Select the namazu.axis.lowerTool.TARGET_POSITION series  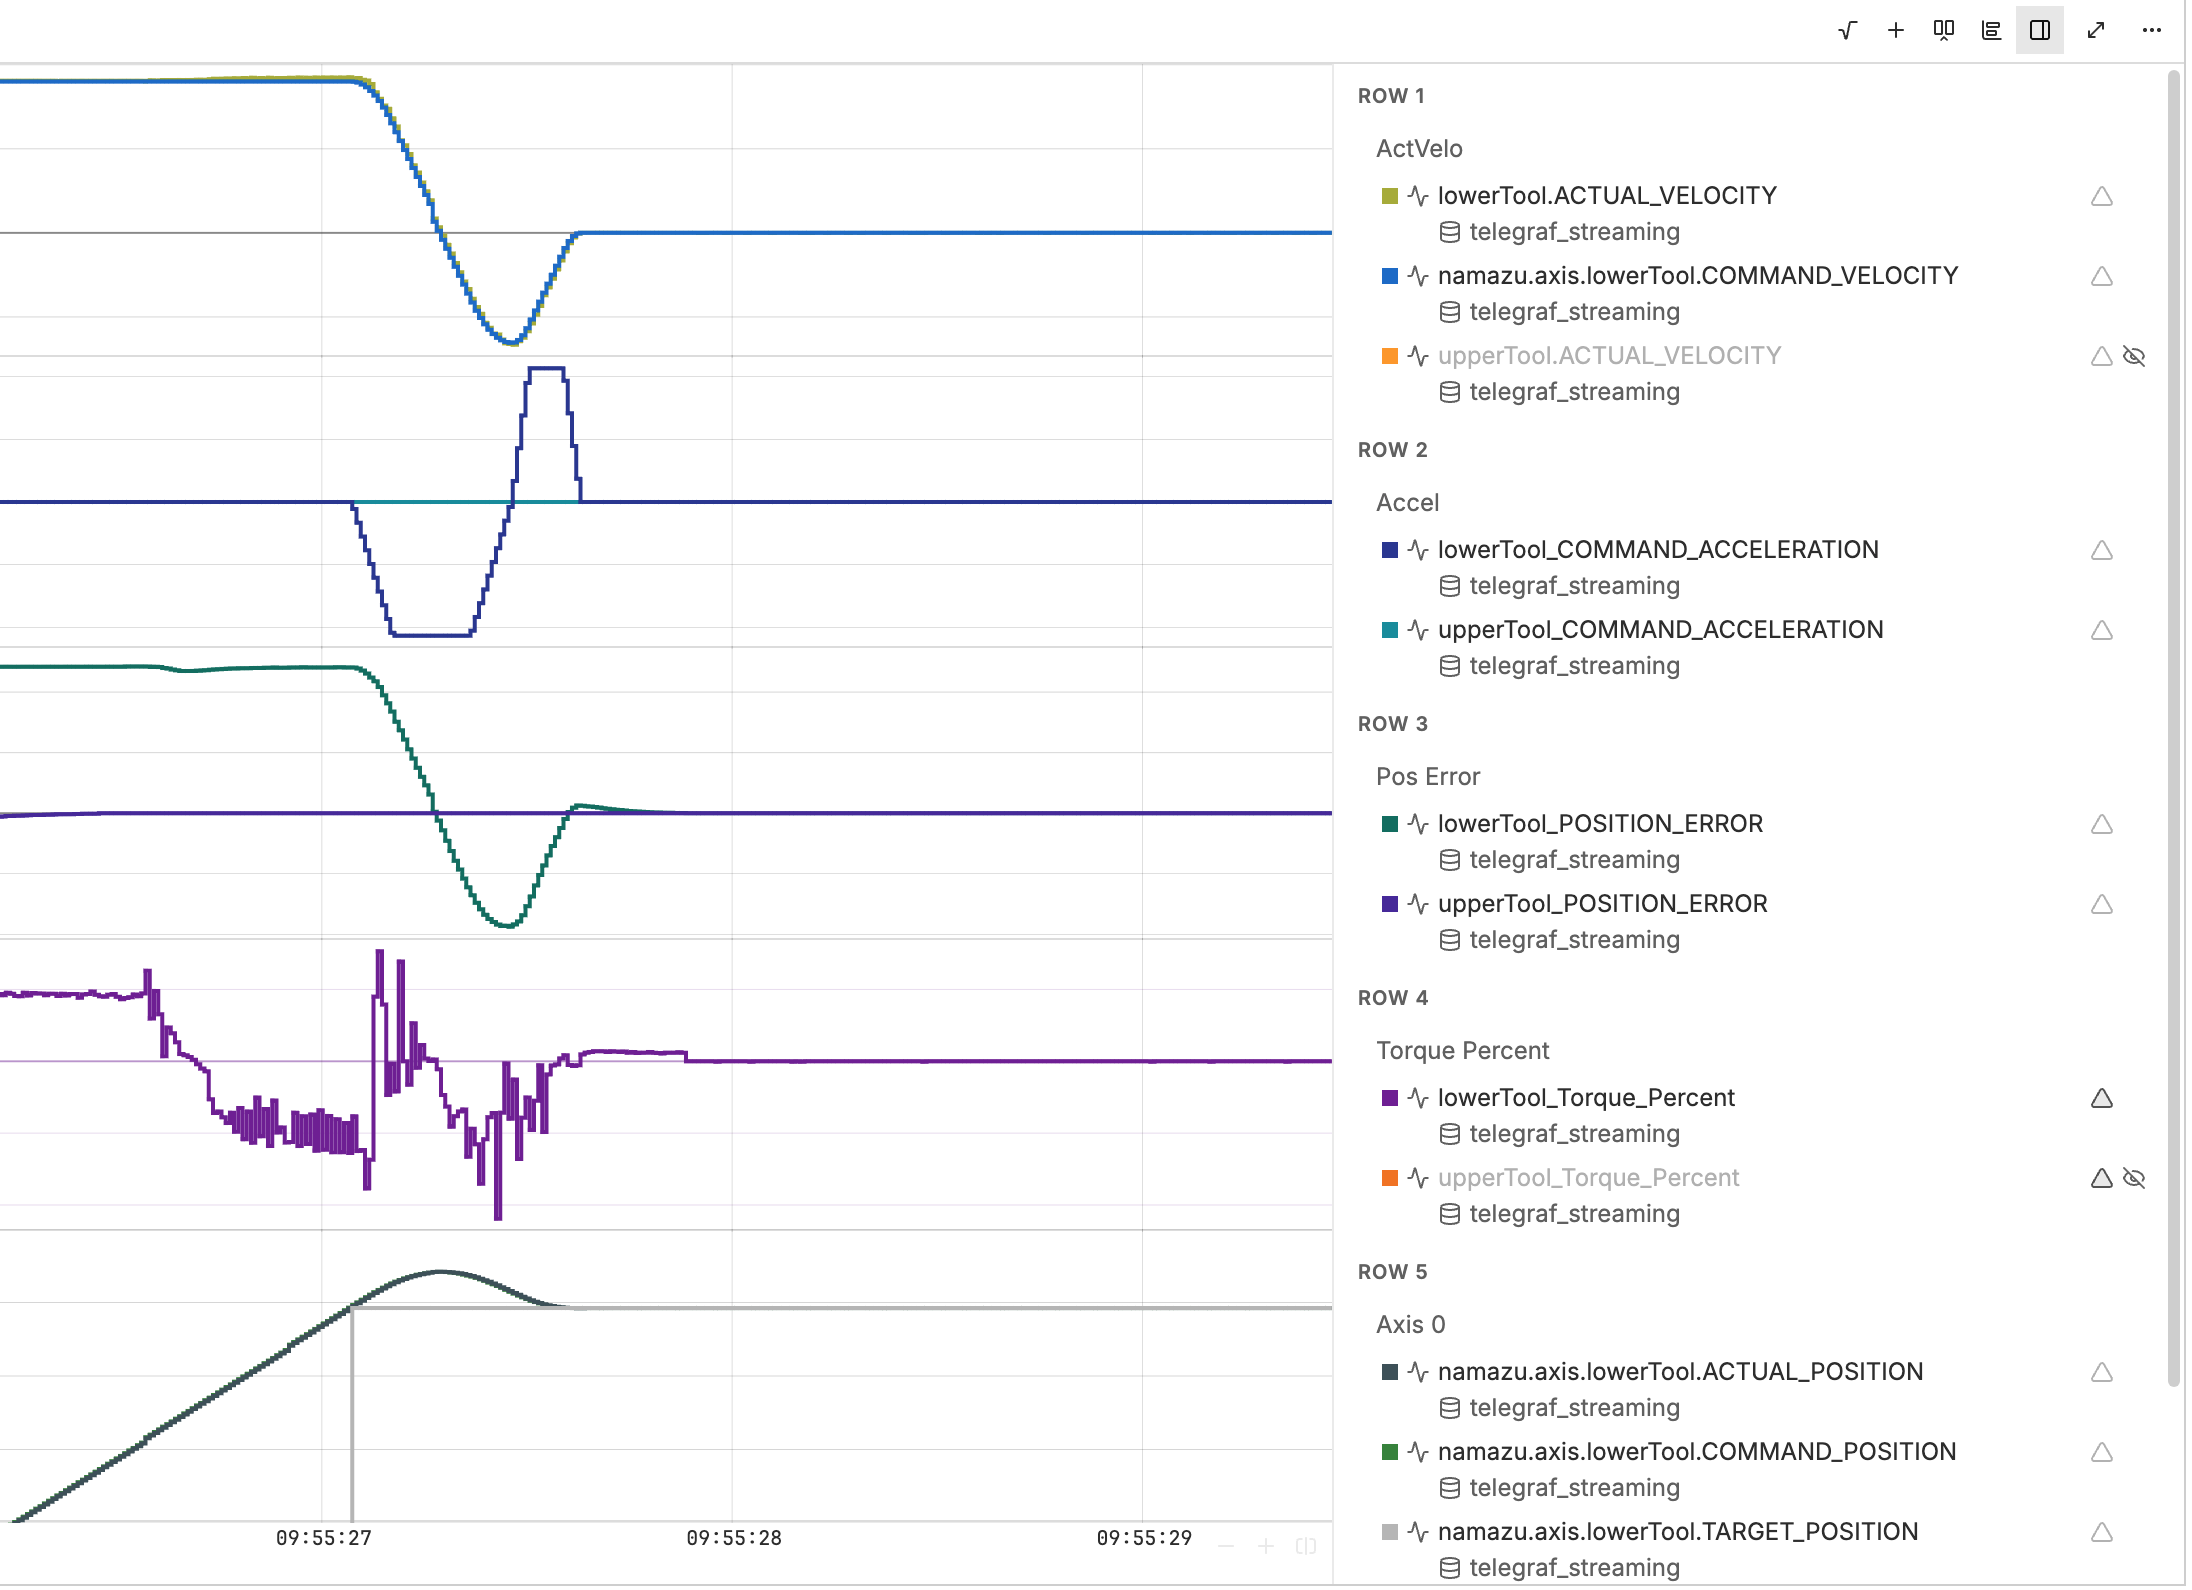click(x=1677, y=1532)
